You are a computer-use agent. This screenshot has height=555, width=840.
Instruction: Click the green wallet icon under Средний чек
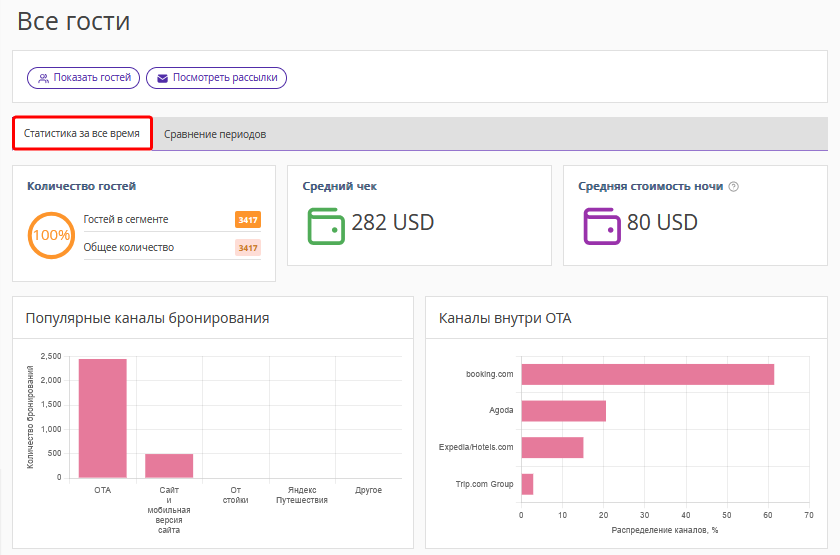325,224
